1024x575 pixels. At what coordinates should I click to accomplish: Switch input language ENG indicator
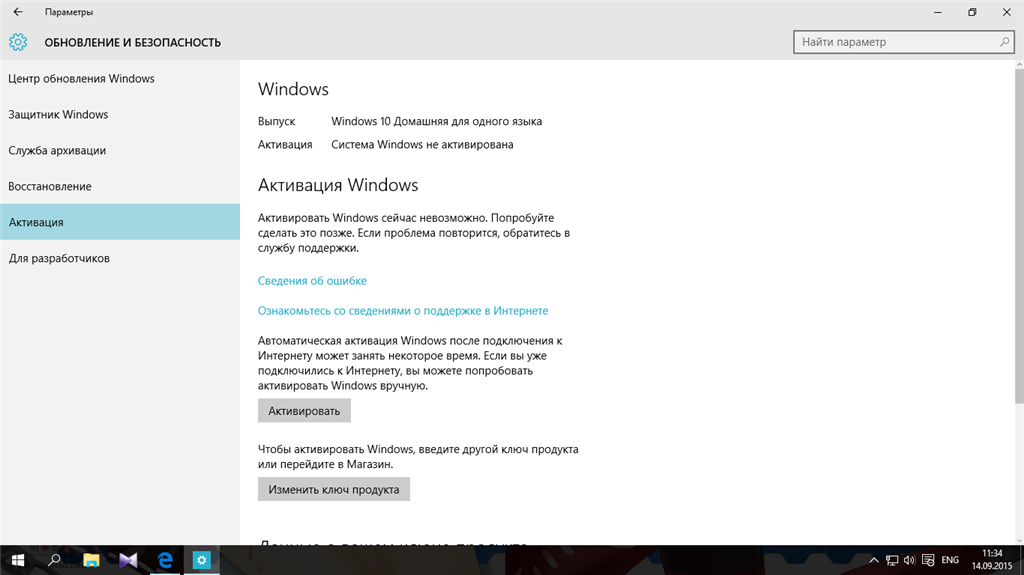950,560
